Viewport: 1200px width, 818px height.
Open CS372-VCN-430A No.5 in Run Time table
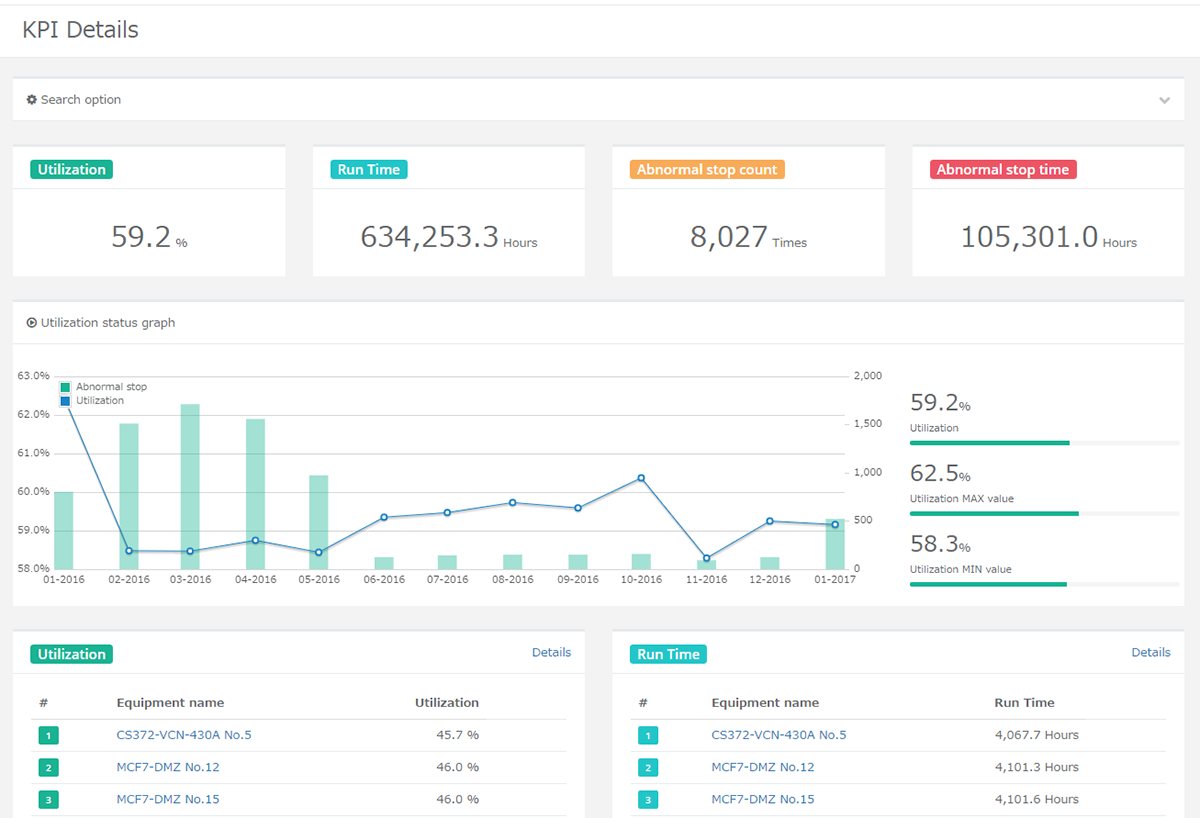click(779, 735)
